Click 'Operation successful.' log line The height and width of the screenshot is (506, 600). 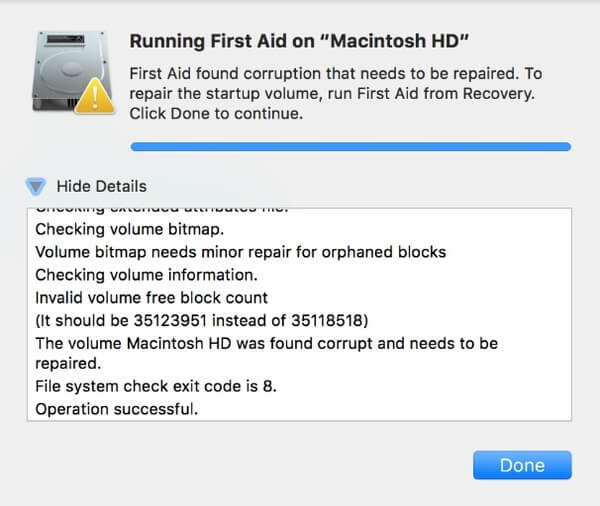tap(116, 409)
